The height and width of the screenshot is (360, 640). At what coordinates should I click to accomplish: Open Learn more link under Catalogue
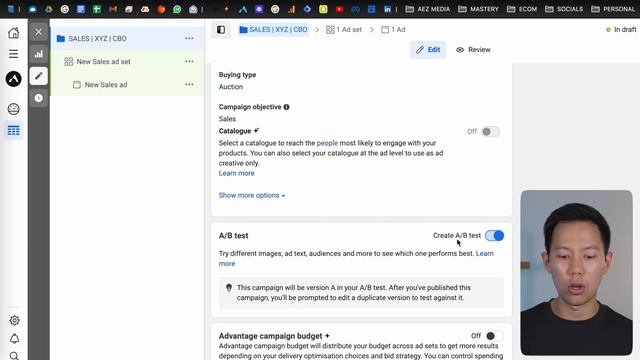click(236, 173)
